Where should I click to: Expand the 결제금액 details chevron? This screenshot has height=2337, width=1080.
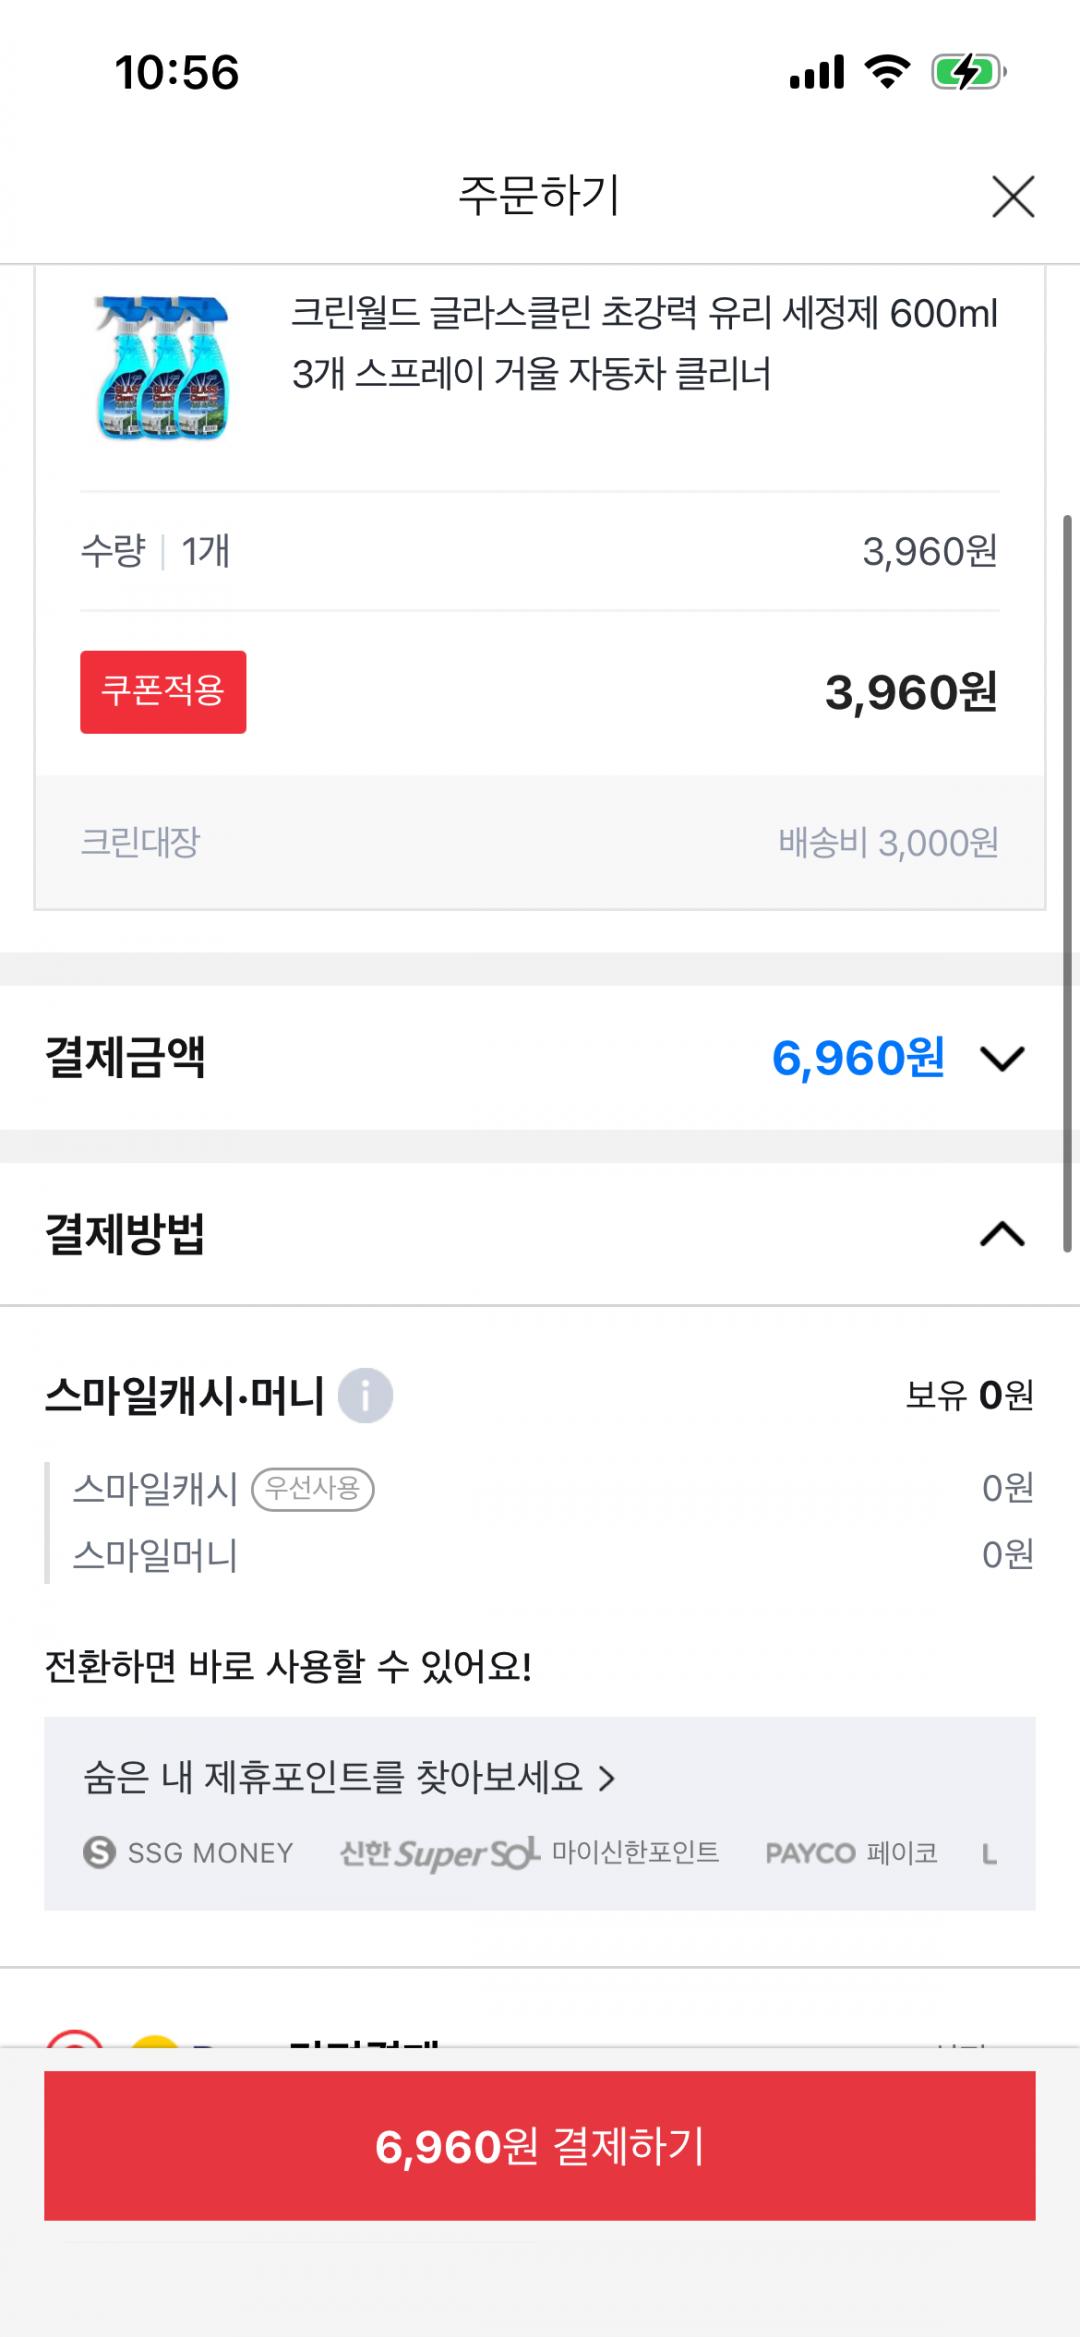click(1002, 1058)
